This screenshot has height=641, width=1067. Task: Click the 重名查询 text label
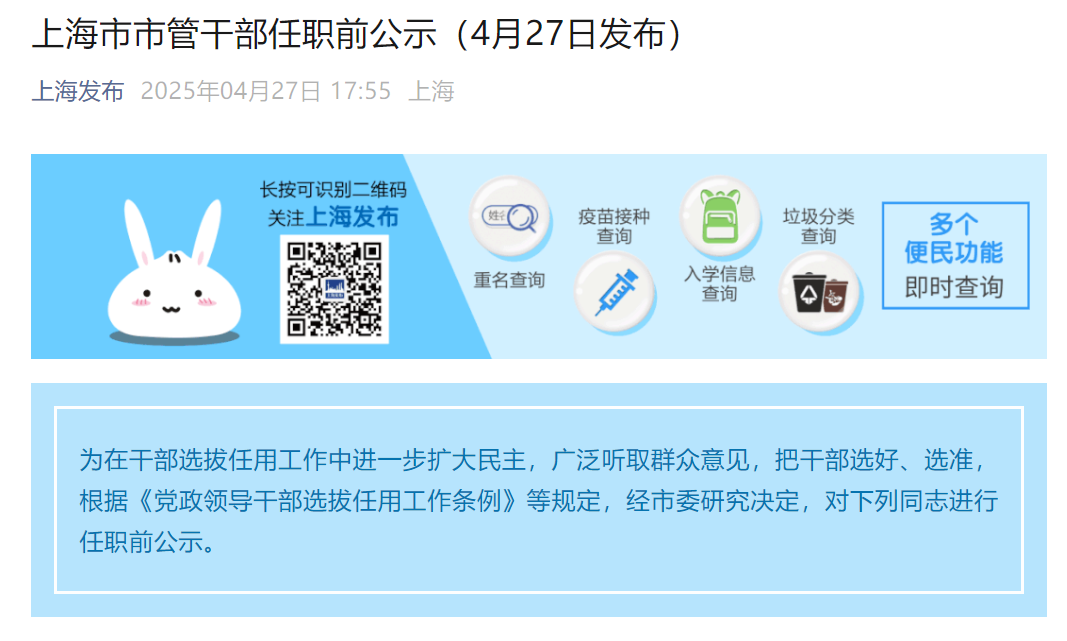pos(509,280)
